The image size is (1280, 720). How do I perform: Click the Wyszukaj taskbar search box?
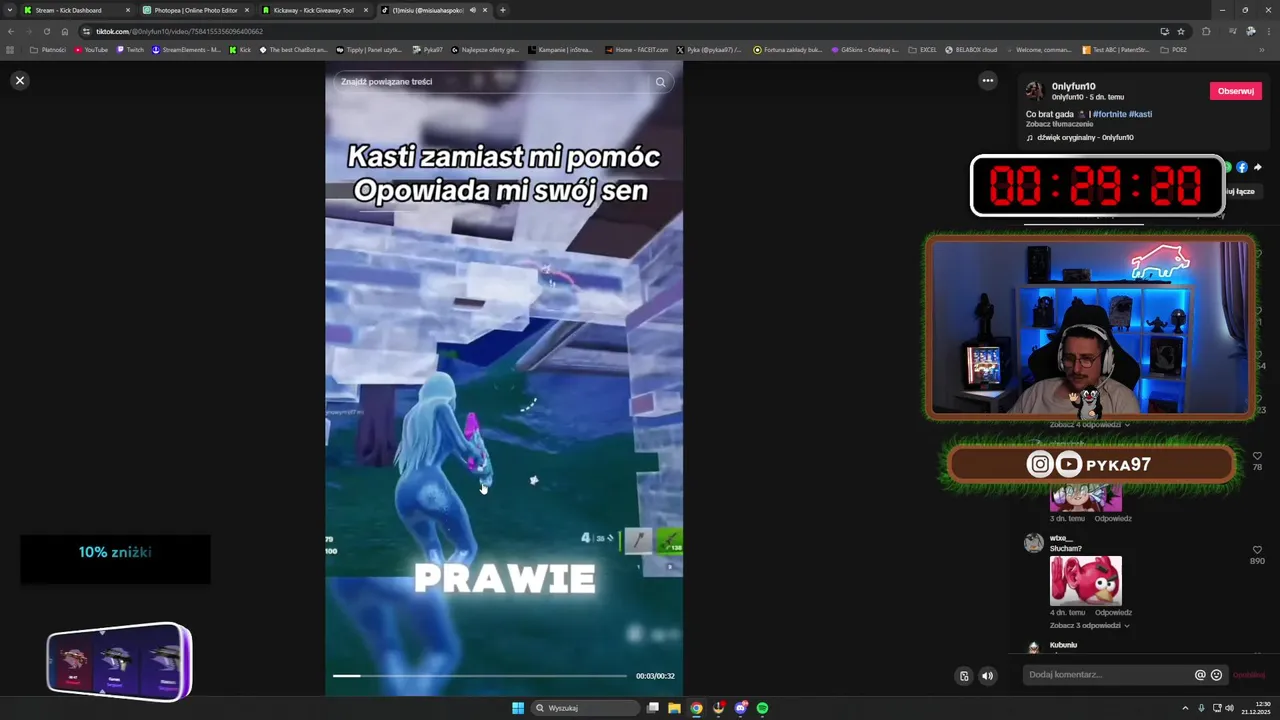(586, 708)
